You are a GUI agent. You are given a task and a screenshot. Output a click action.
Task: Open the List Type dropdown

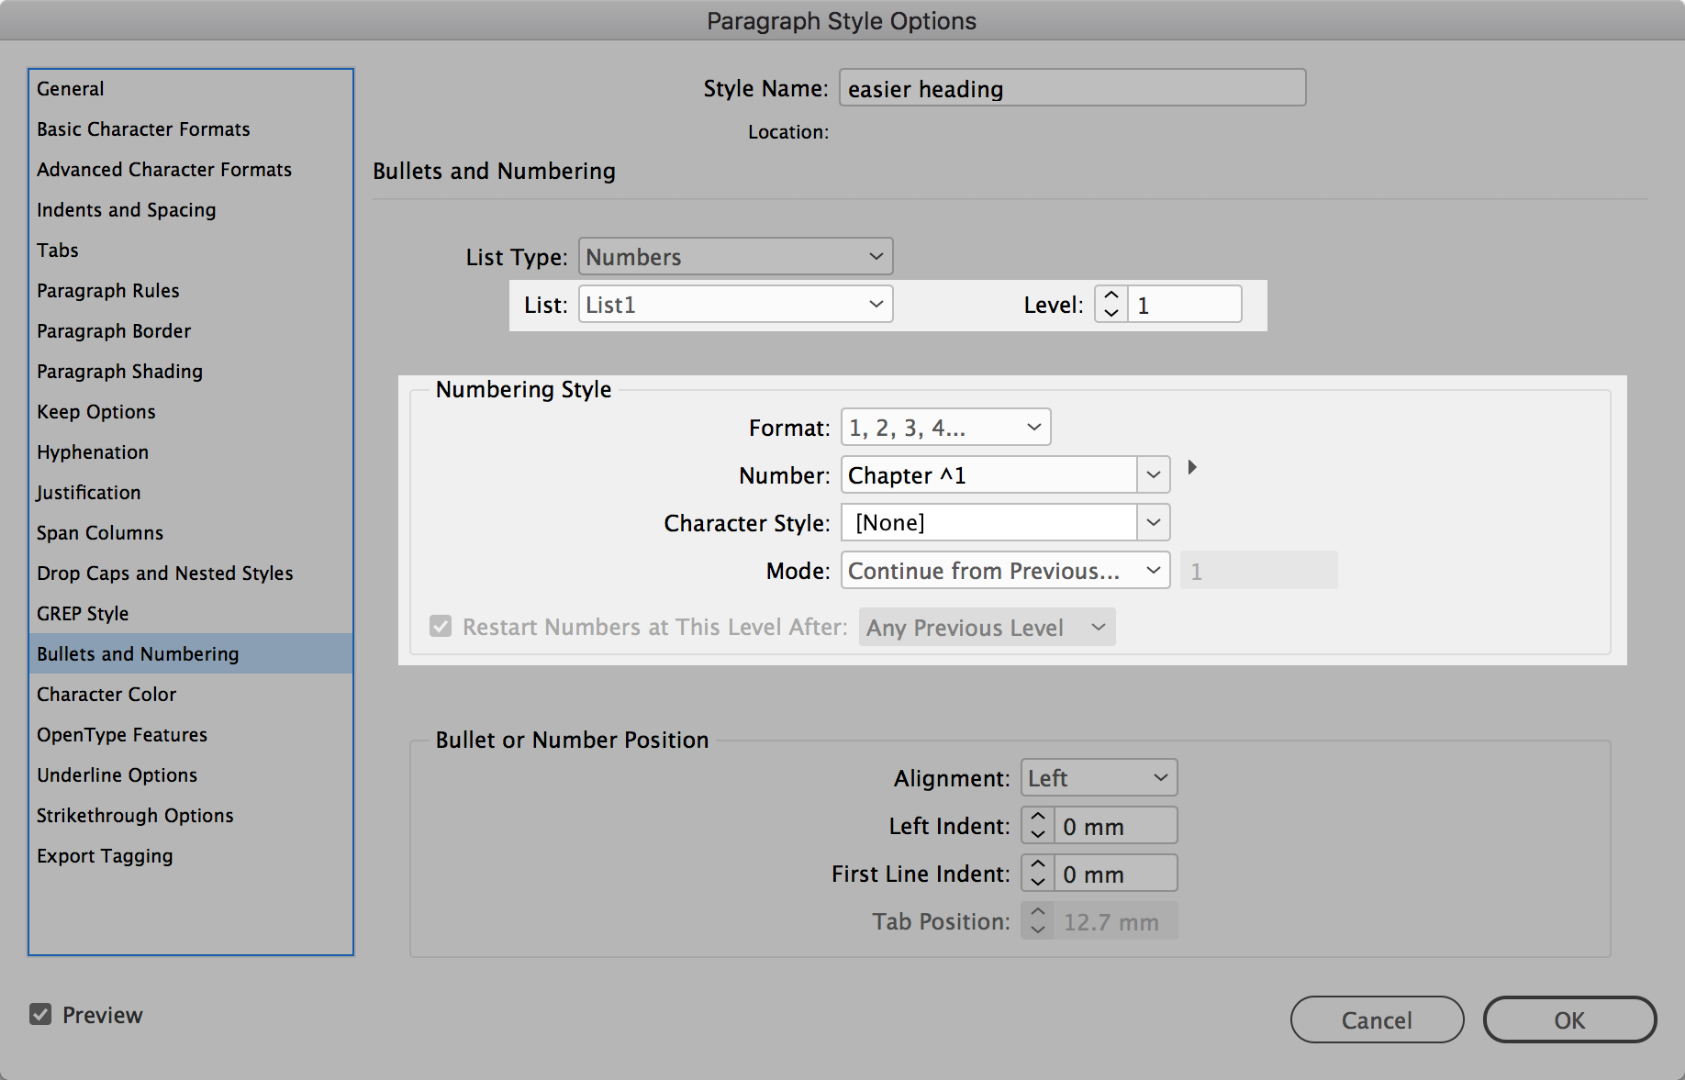point(735,257)
